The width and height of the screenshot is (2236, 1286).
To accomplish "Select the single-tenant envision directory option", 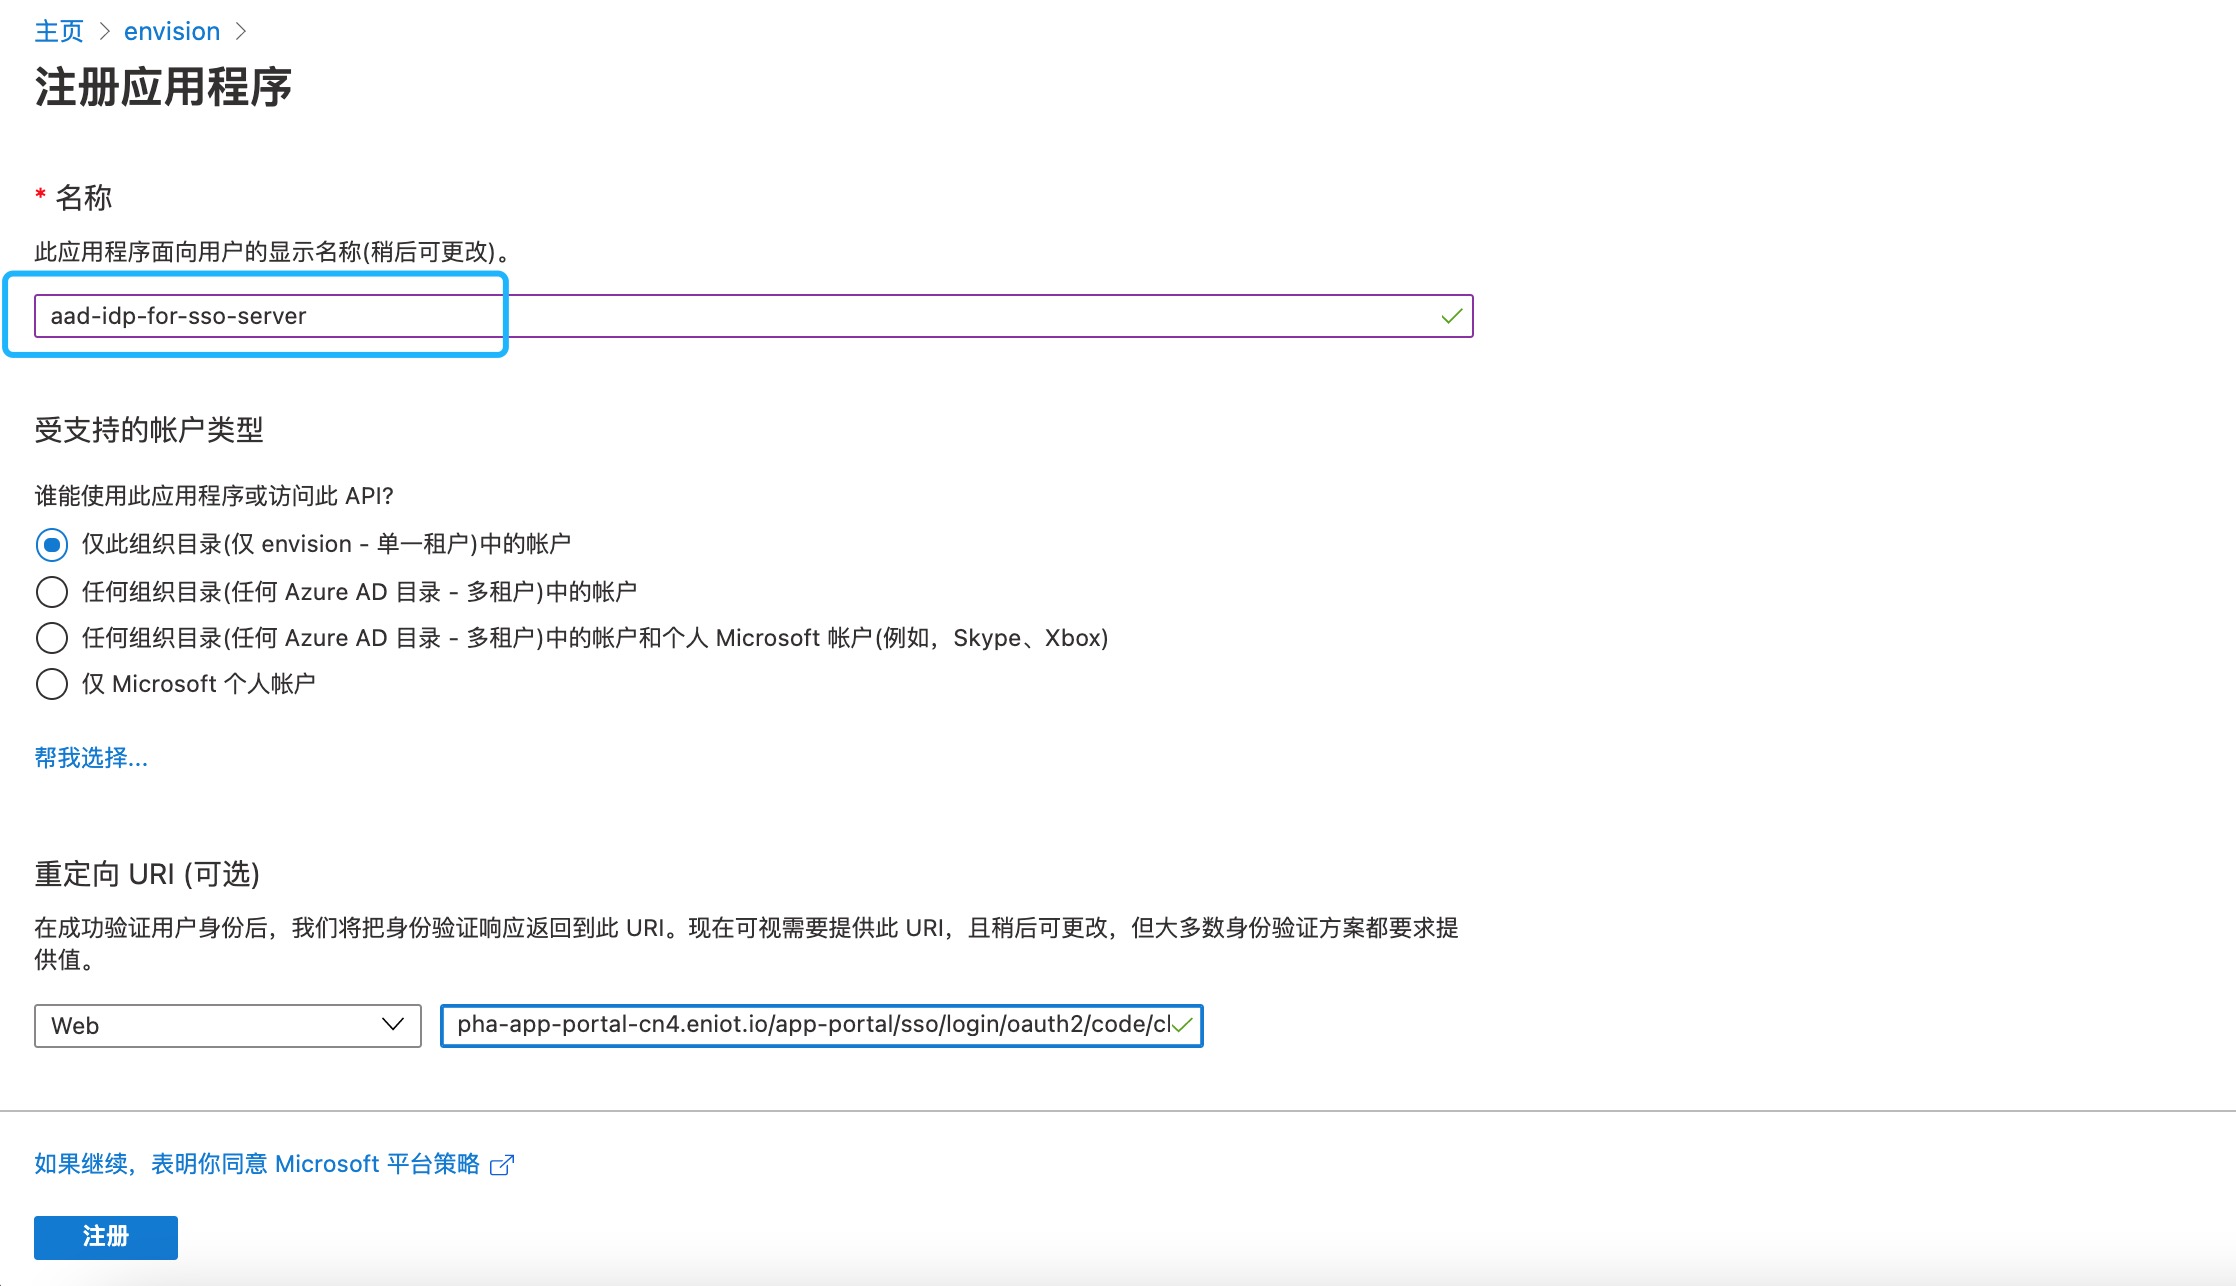I will click(x=52, y=545).
